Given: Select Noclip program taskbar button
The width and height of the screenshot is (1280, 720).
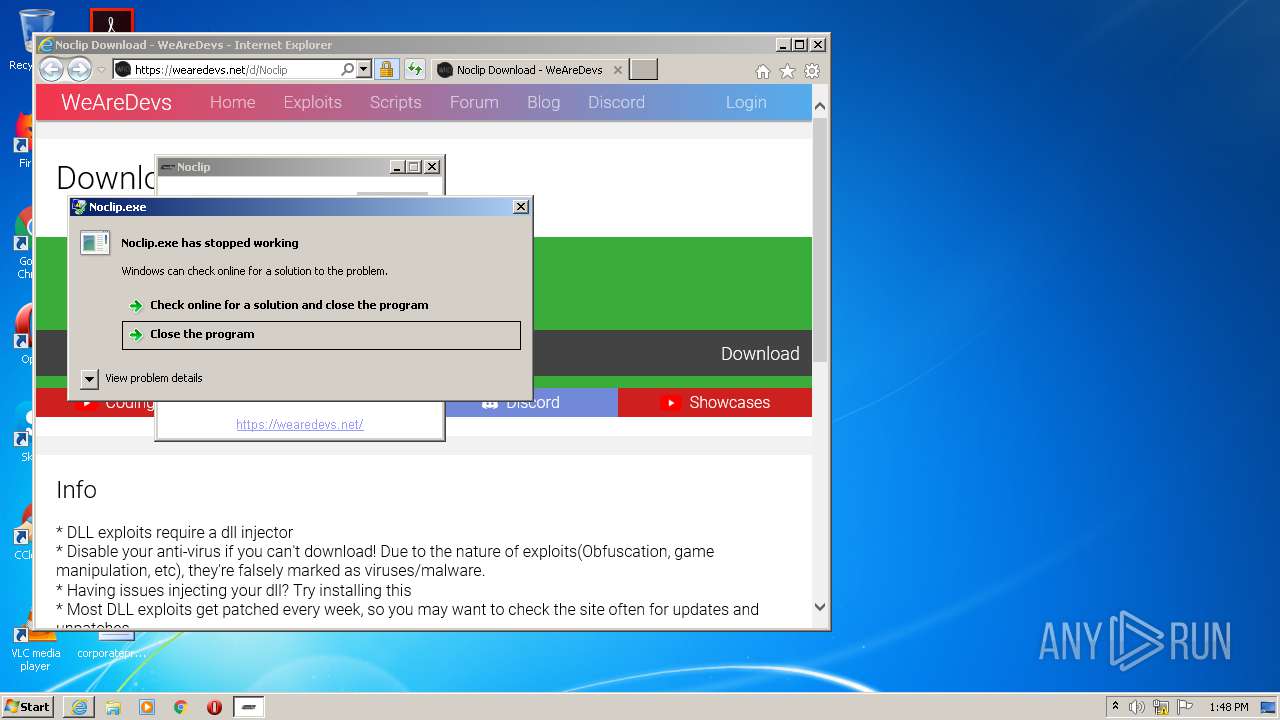Looking at the screenshot, I should click(x=249, y=707).
